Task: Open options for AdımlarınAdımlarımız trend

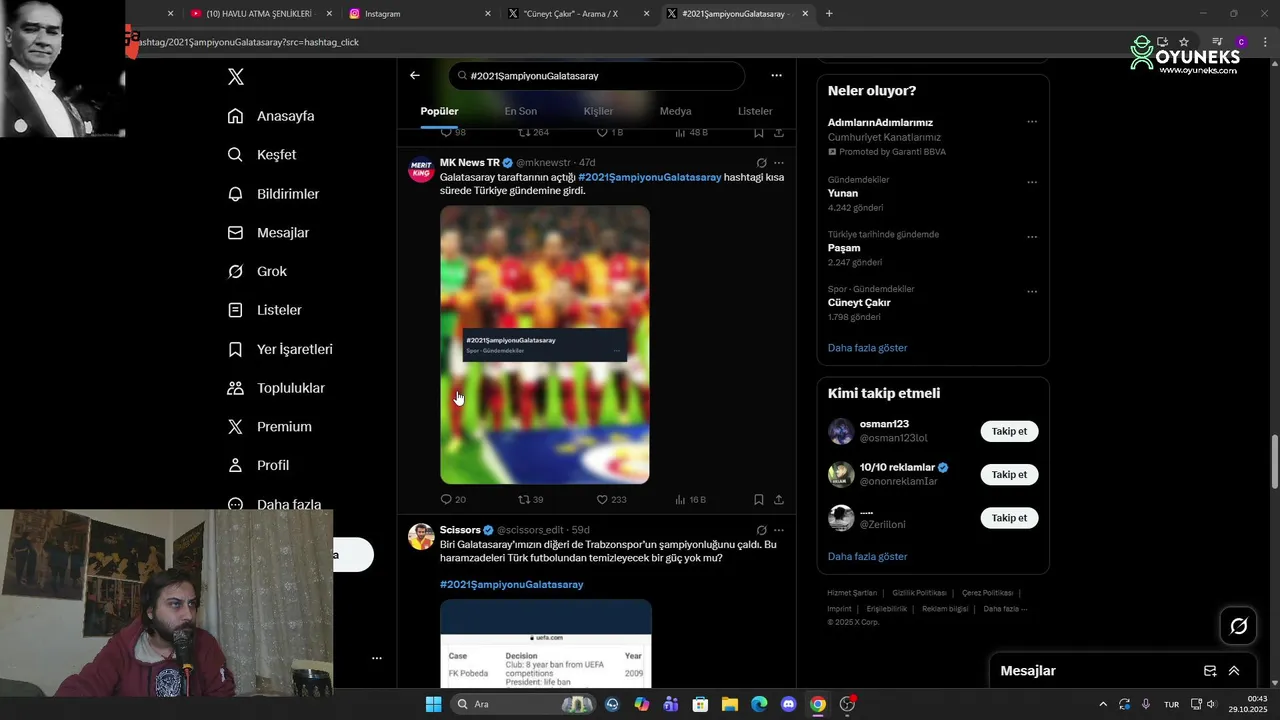Action: (1032, 122)
